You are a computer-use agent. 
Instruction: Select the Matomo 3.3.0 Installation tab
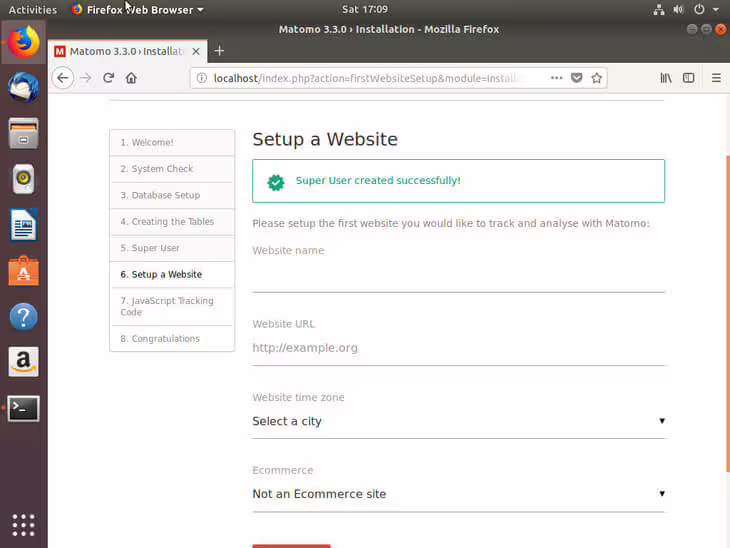[x=128, y=51]
